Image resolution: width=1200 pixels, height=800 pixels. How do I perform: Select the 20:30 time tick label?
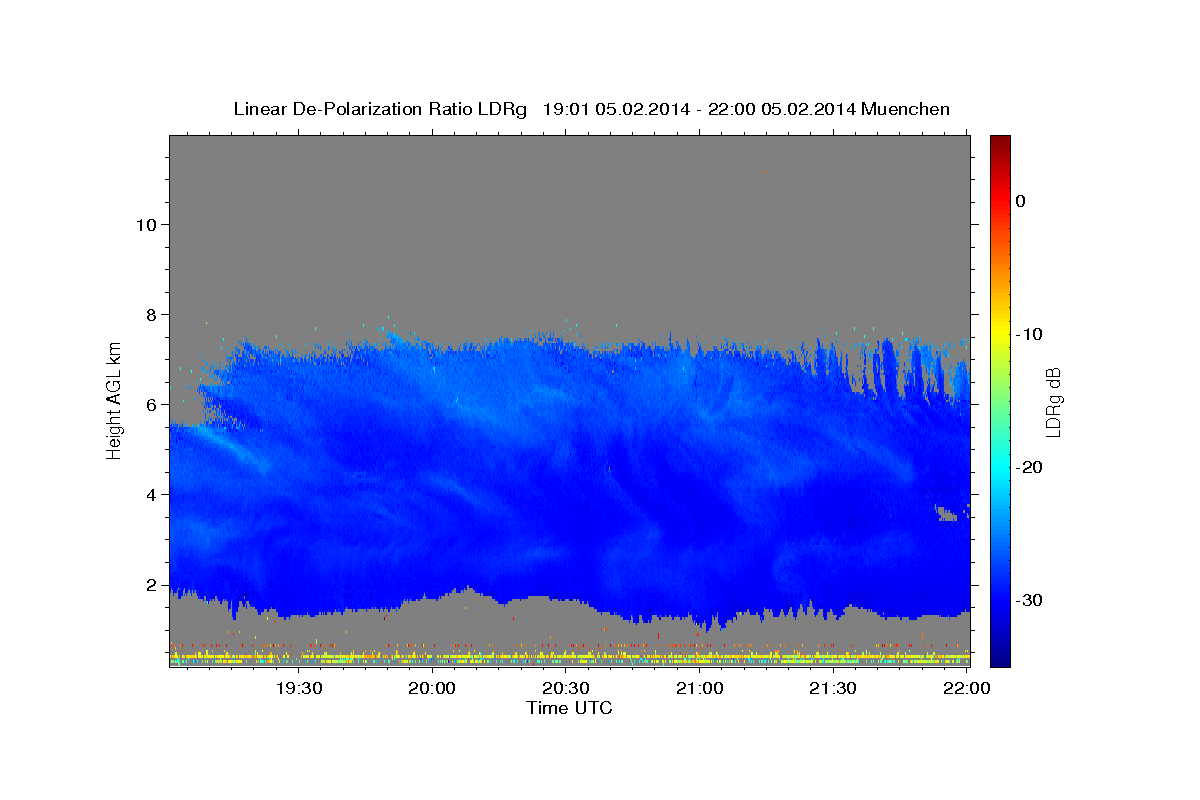point(566,688)
